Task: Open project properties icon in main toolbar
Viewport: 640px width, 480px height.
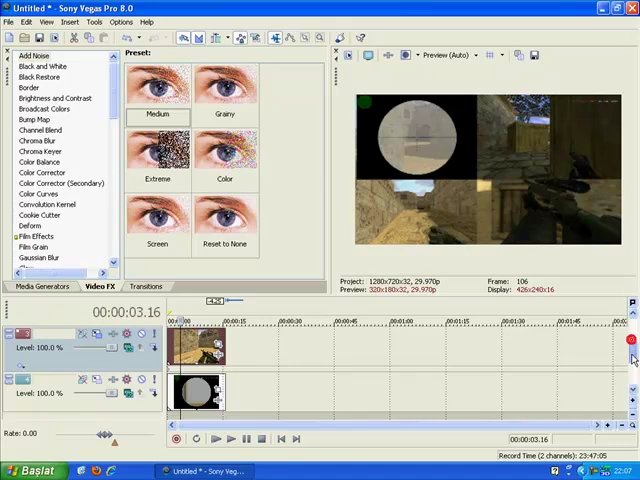Action: tap(54, 38)
